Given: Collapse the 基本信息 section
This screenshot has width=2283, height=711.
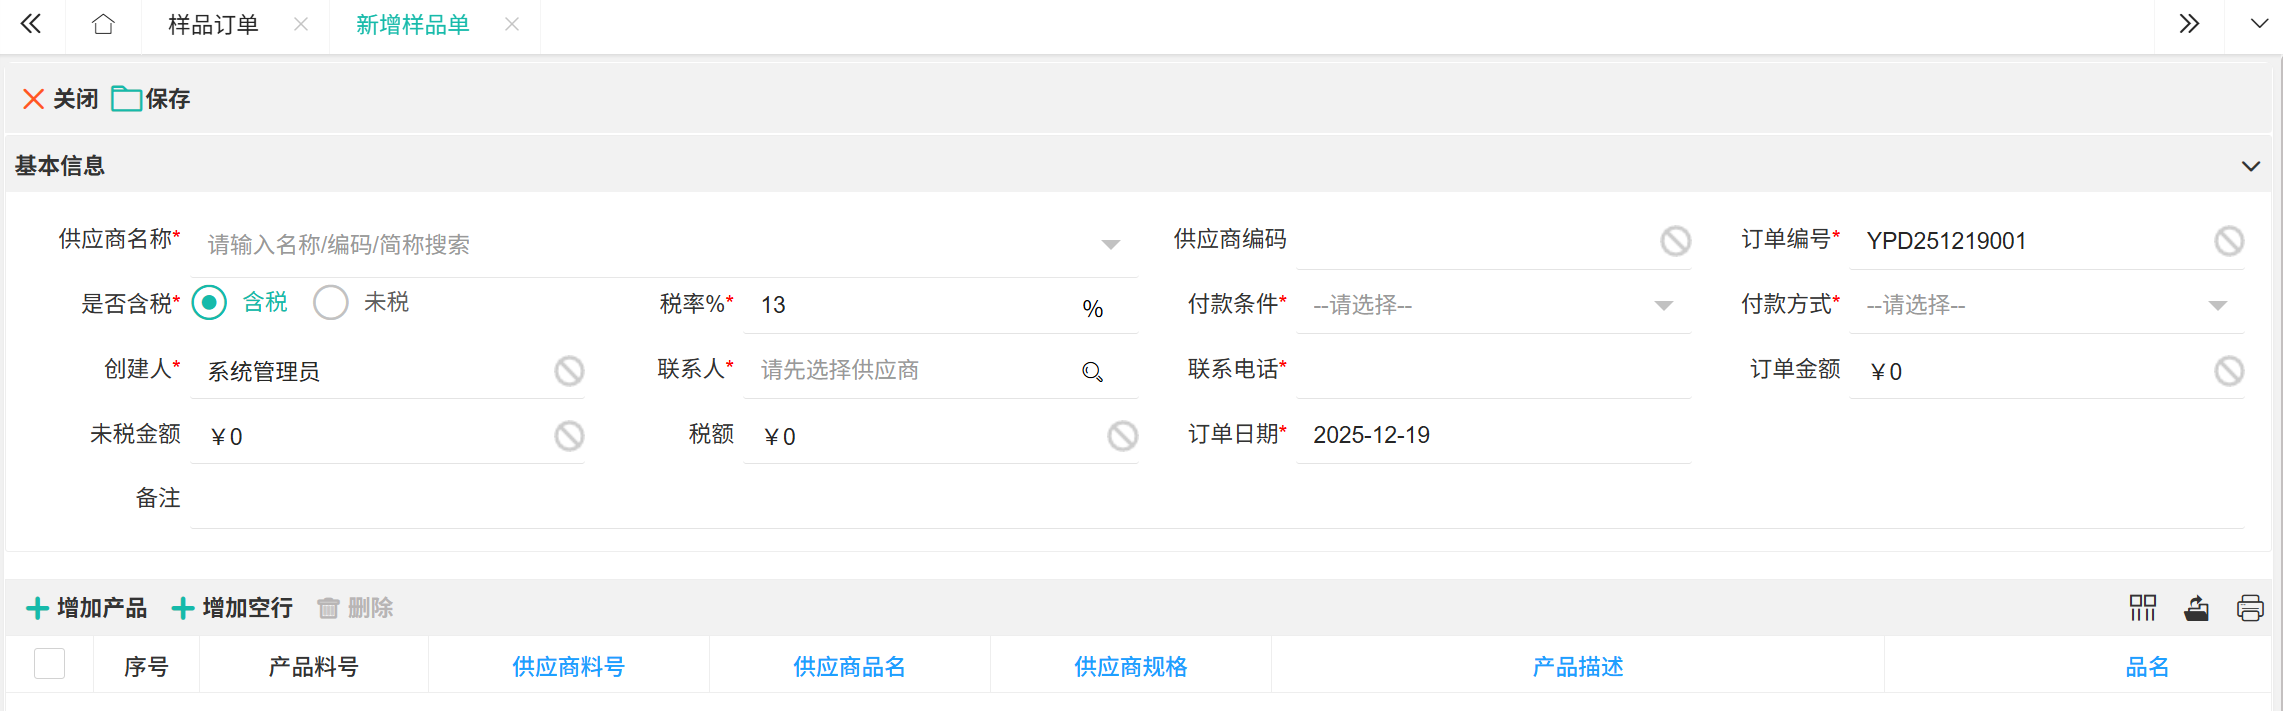Looking at the screenshot, I should [2250, 166].
